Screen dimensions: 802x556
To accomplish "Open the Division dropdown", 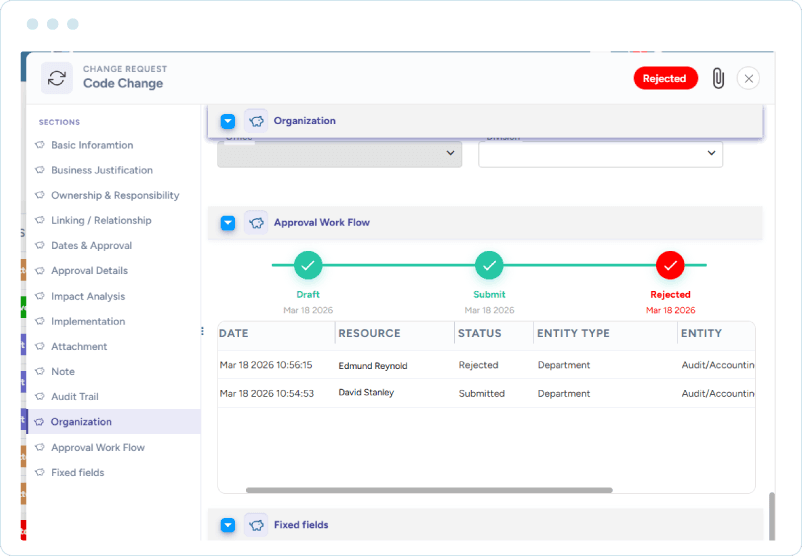I will point(600,154).
